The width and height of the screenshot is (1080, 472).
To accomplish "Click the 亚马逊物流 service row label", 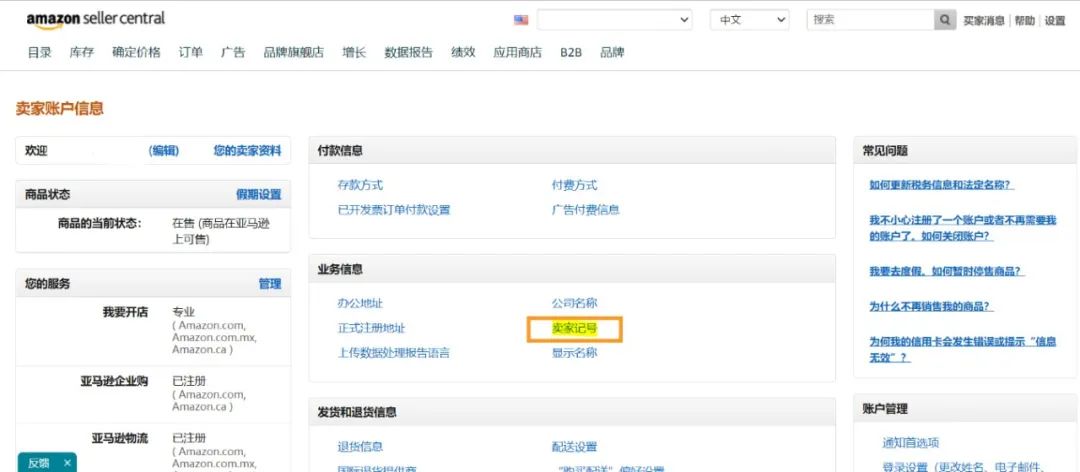I will tap(120, 438).
